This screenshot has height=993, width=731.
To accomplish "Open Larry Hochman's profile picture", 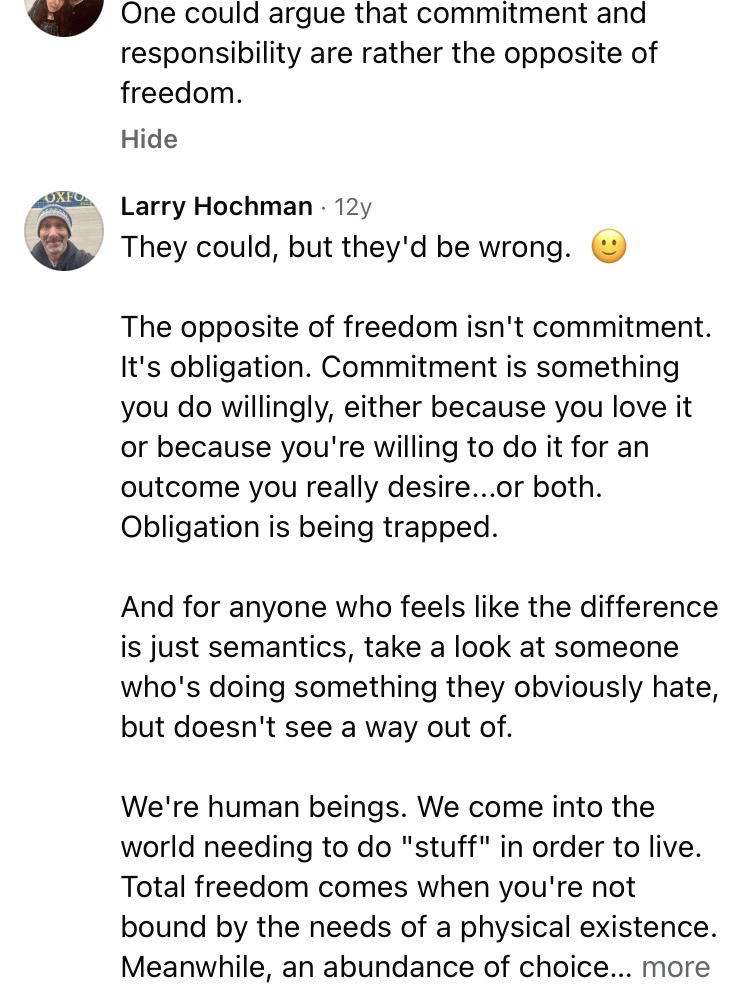I will pos(64,231).
